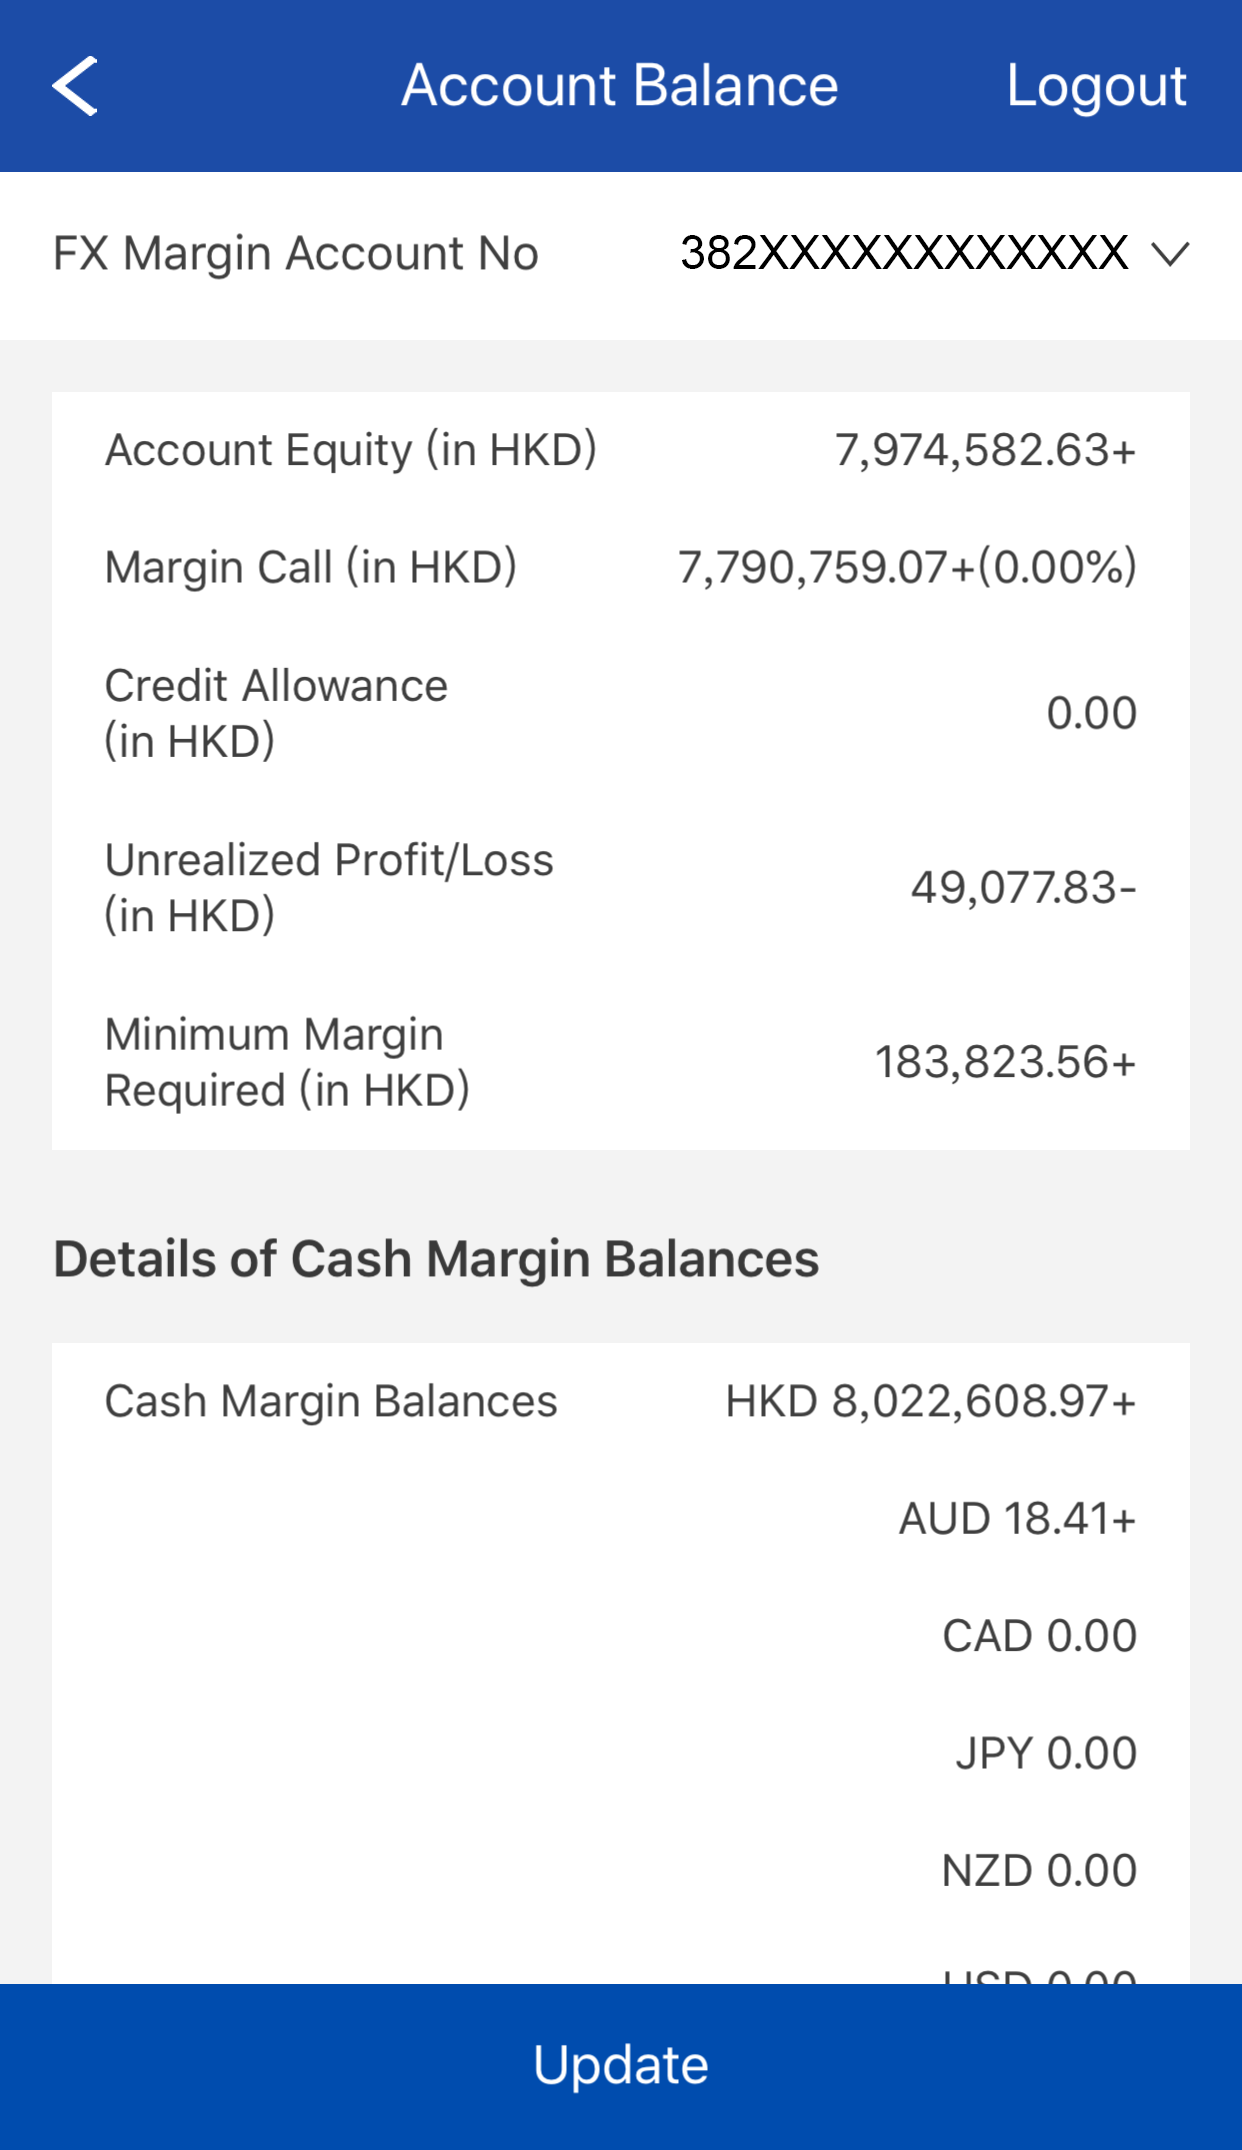Tap the Account Equity value 7,974,582.63+

coord(985,450)
